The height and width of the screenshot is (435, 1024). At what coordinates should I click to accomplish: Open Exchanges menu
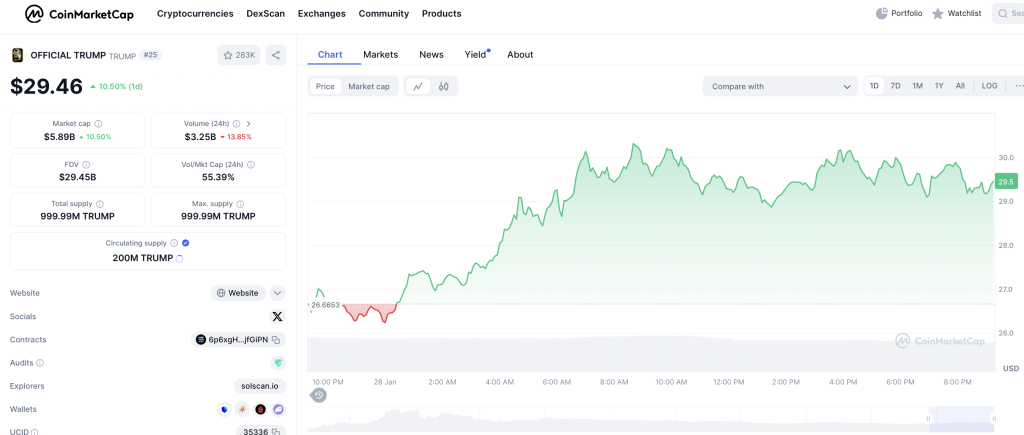tap(322, 14)
